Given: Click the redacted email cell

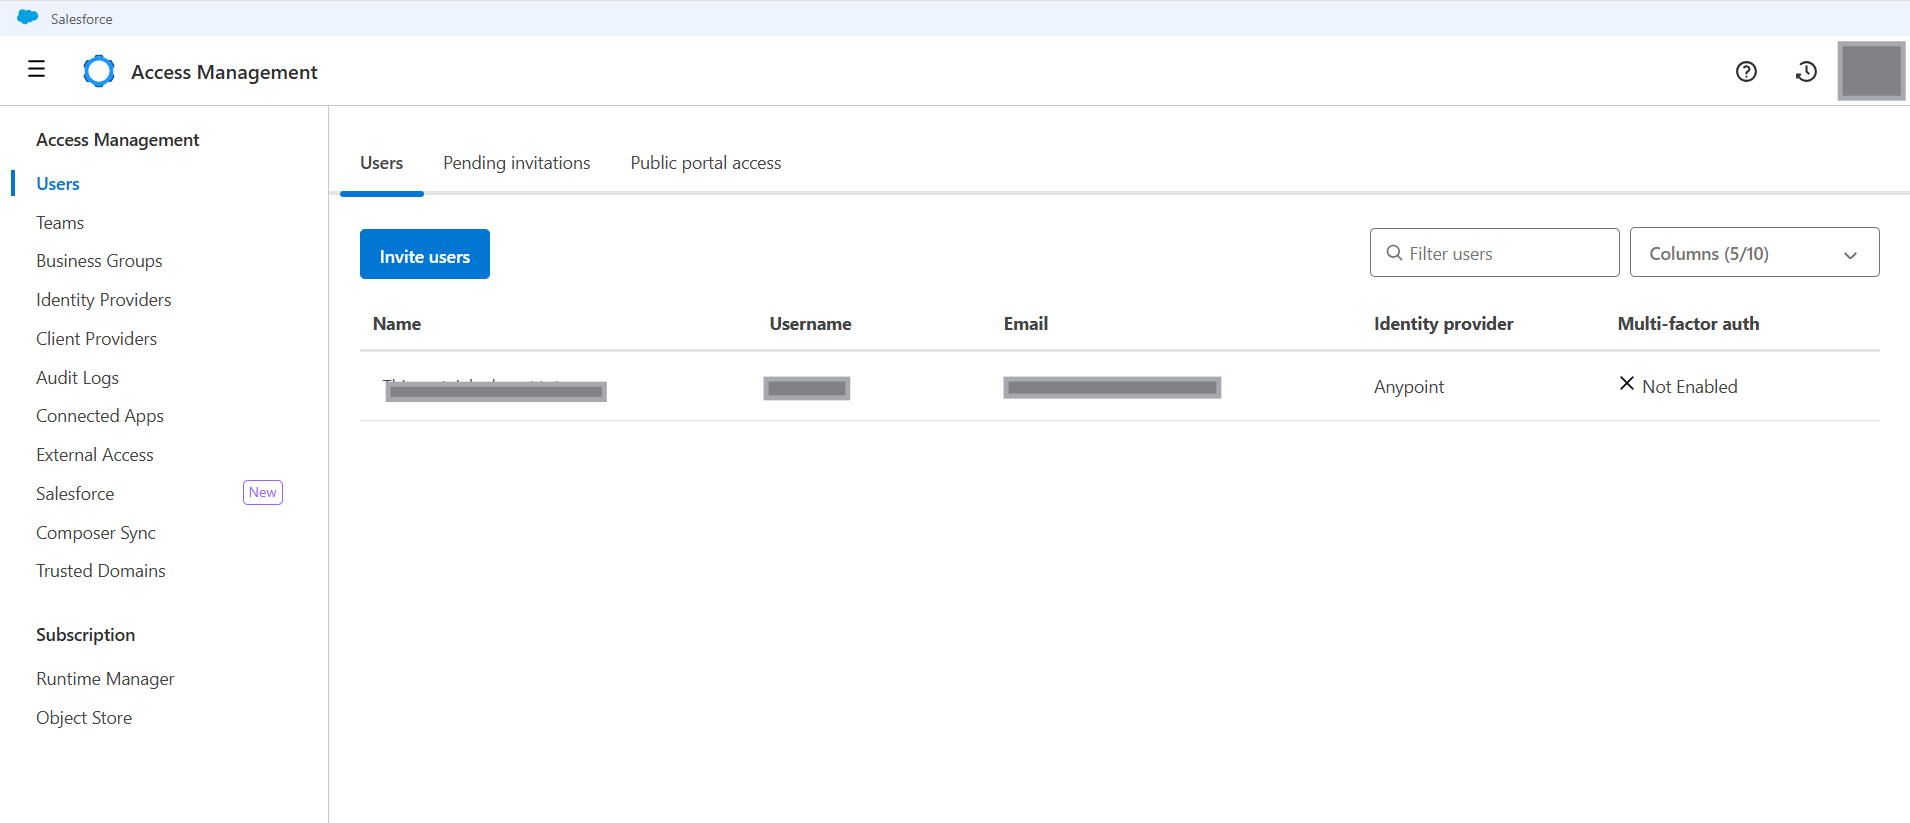Looking at the screenshot, I should [1112, 387].
